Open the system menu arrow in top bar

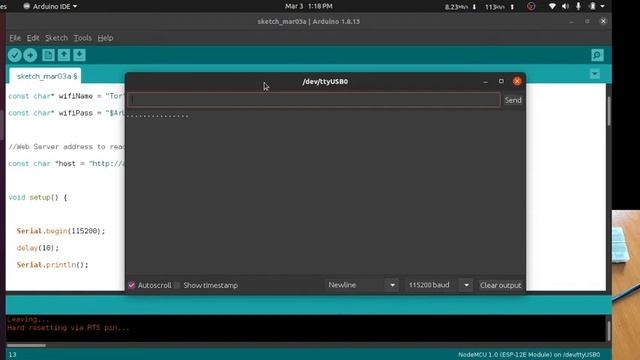pyautogui.click(x=602, y=7)
